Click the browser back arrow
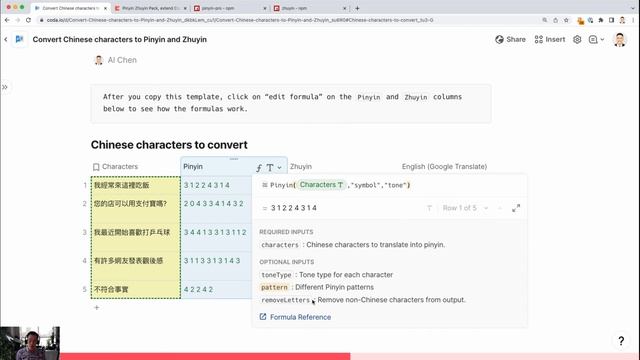640x360 pixels. [x=7, y=20]
